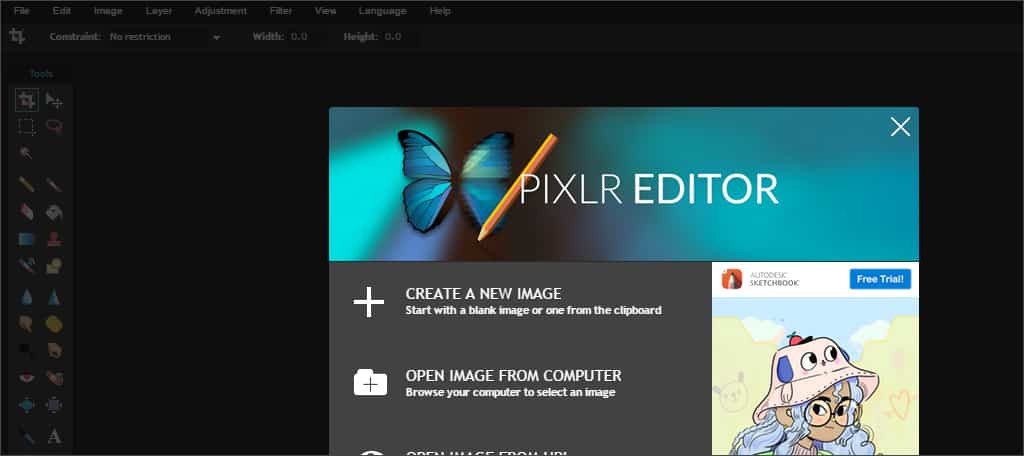
Task: Open the Adjustment menu
Action: coord(221,11)
